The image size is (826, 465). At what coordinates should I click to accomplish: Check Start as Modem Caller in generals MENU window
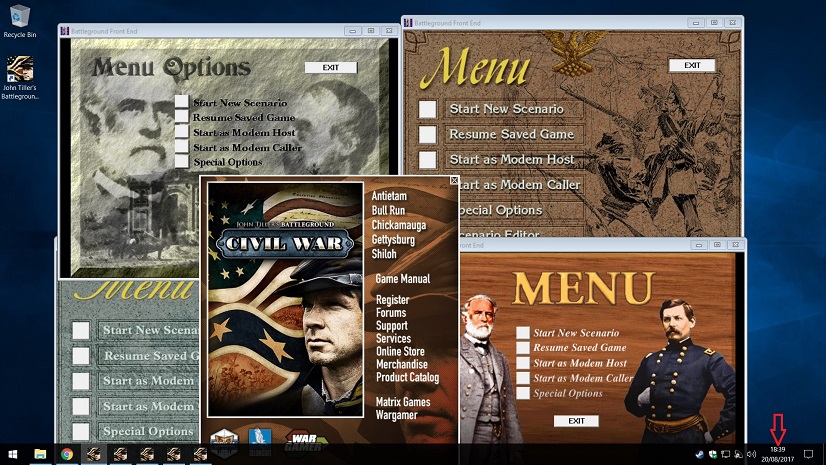pyautogui.click(x=523, y=378)
